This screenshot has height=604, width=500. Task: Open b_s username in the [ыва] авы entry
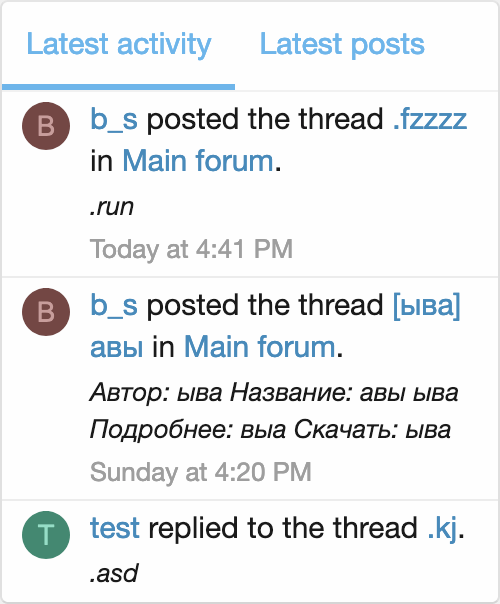[114, 305]
